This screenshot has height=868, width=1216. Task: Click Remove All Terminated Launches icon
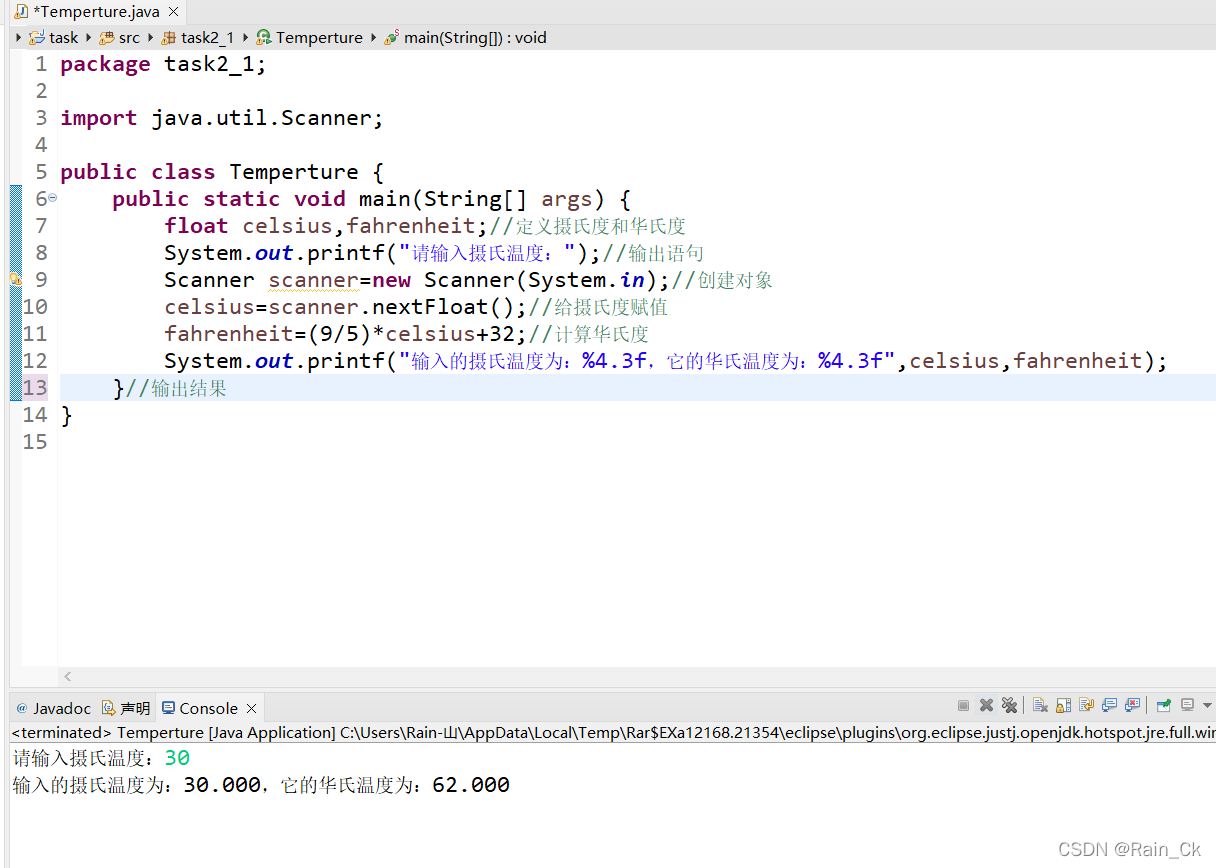click(1009, 705)
